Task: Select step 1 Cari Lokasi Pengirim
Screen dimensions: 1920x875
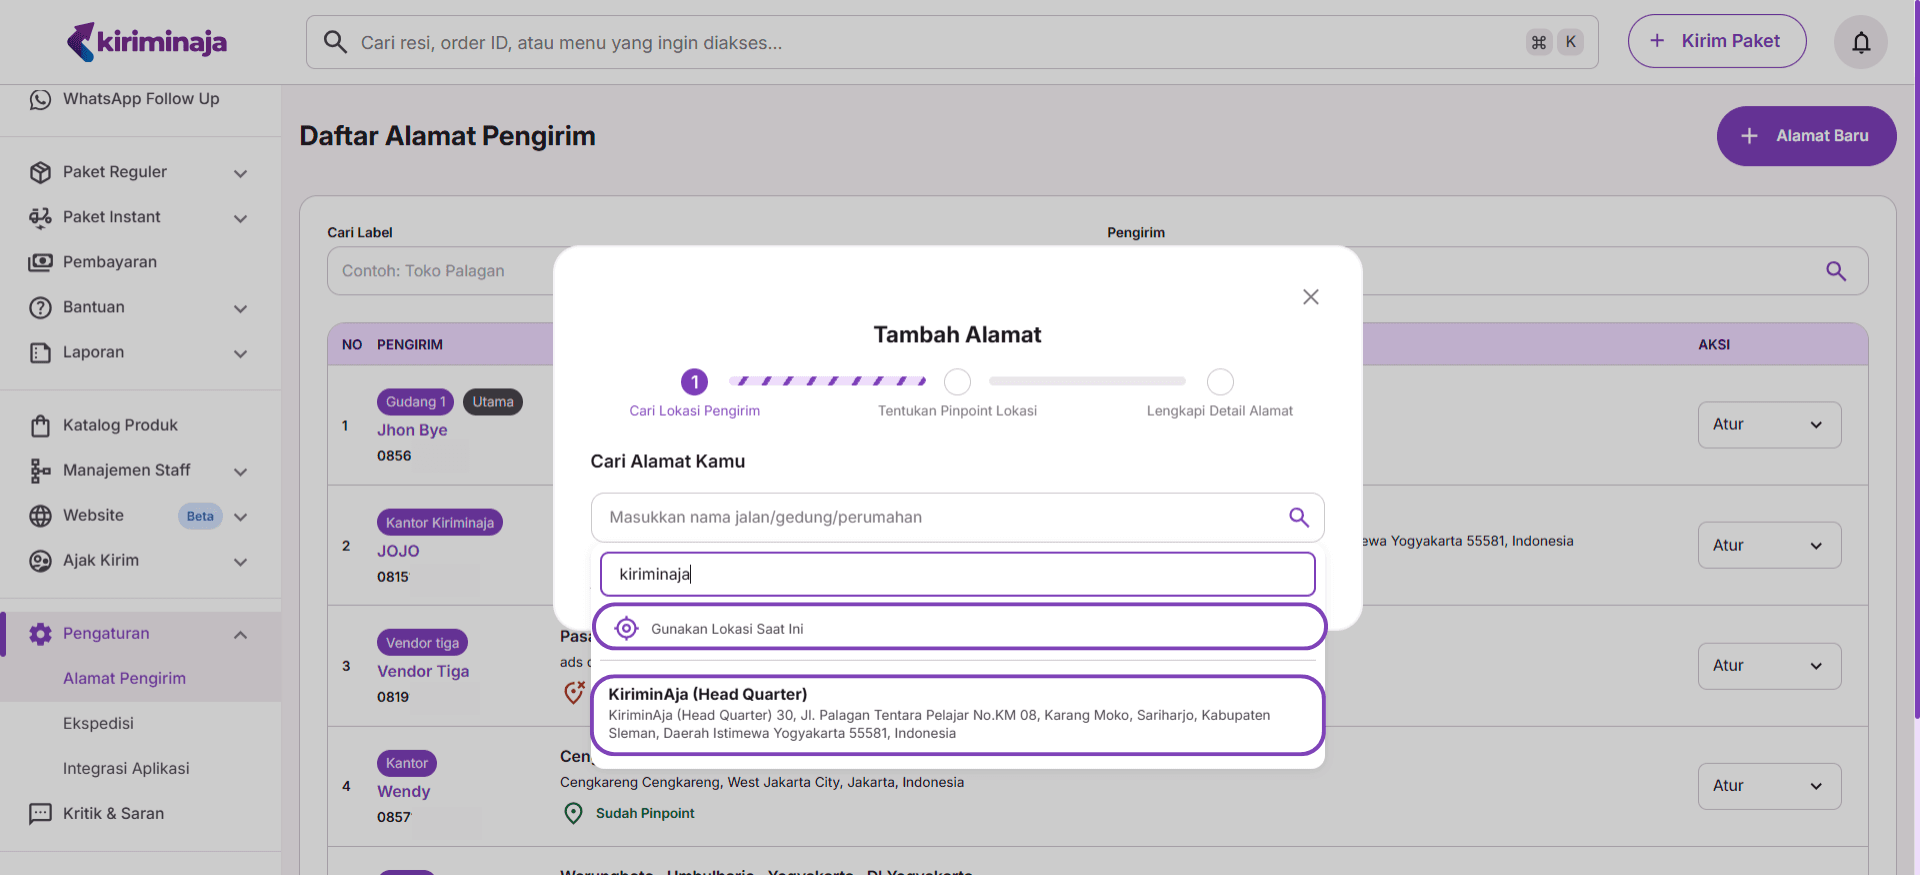Action: (x=694, y=382)
